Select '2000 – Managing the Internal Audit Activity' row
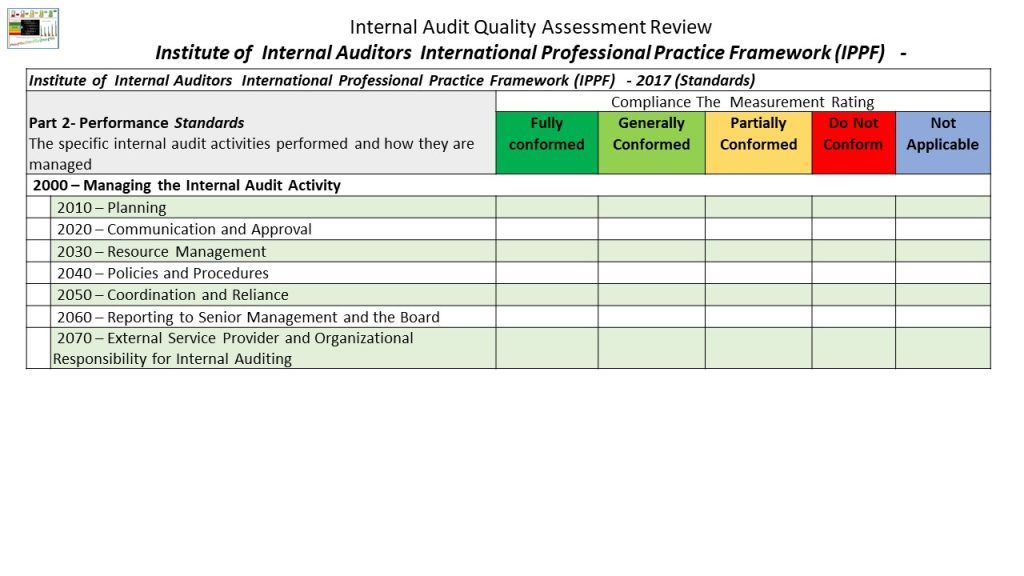Image resolution: width=1024 pixels, height=576 pixels. 508,185
